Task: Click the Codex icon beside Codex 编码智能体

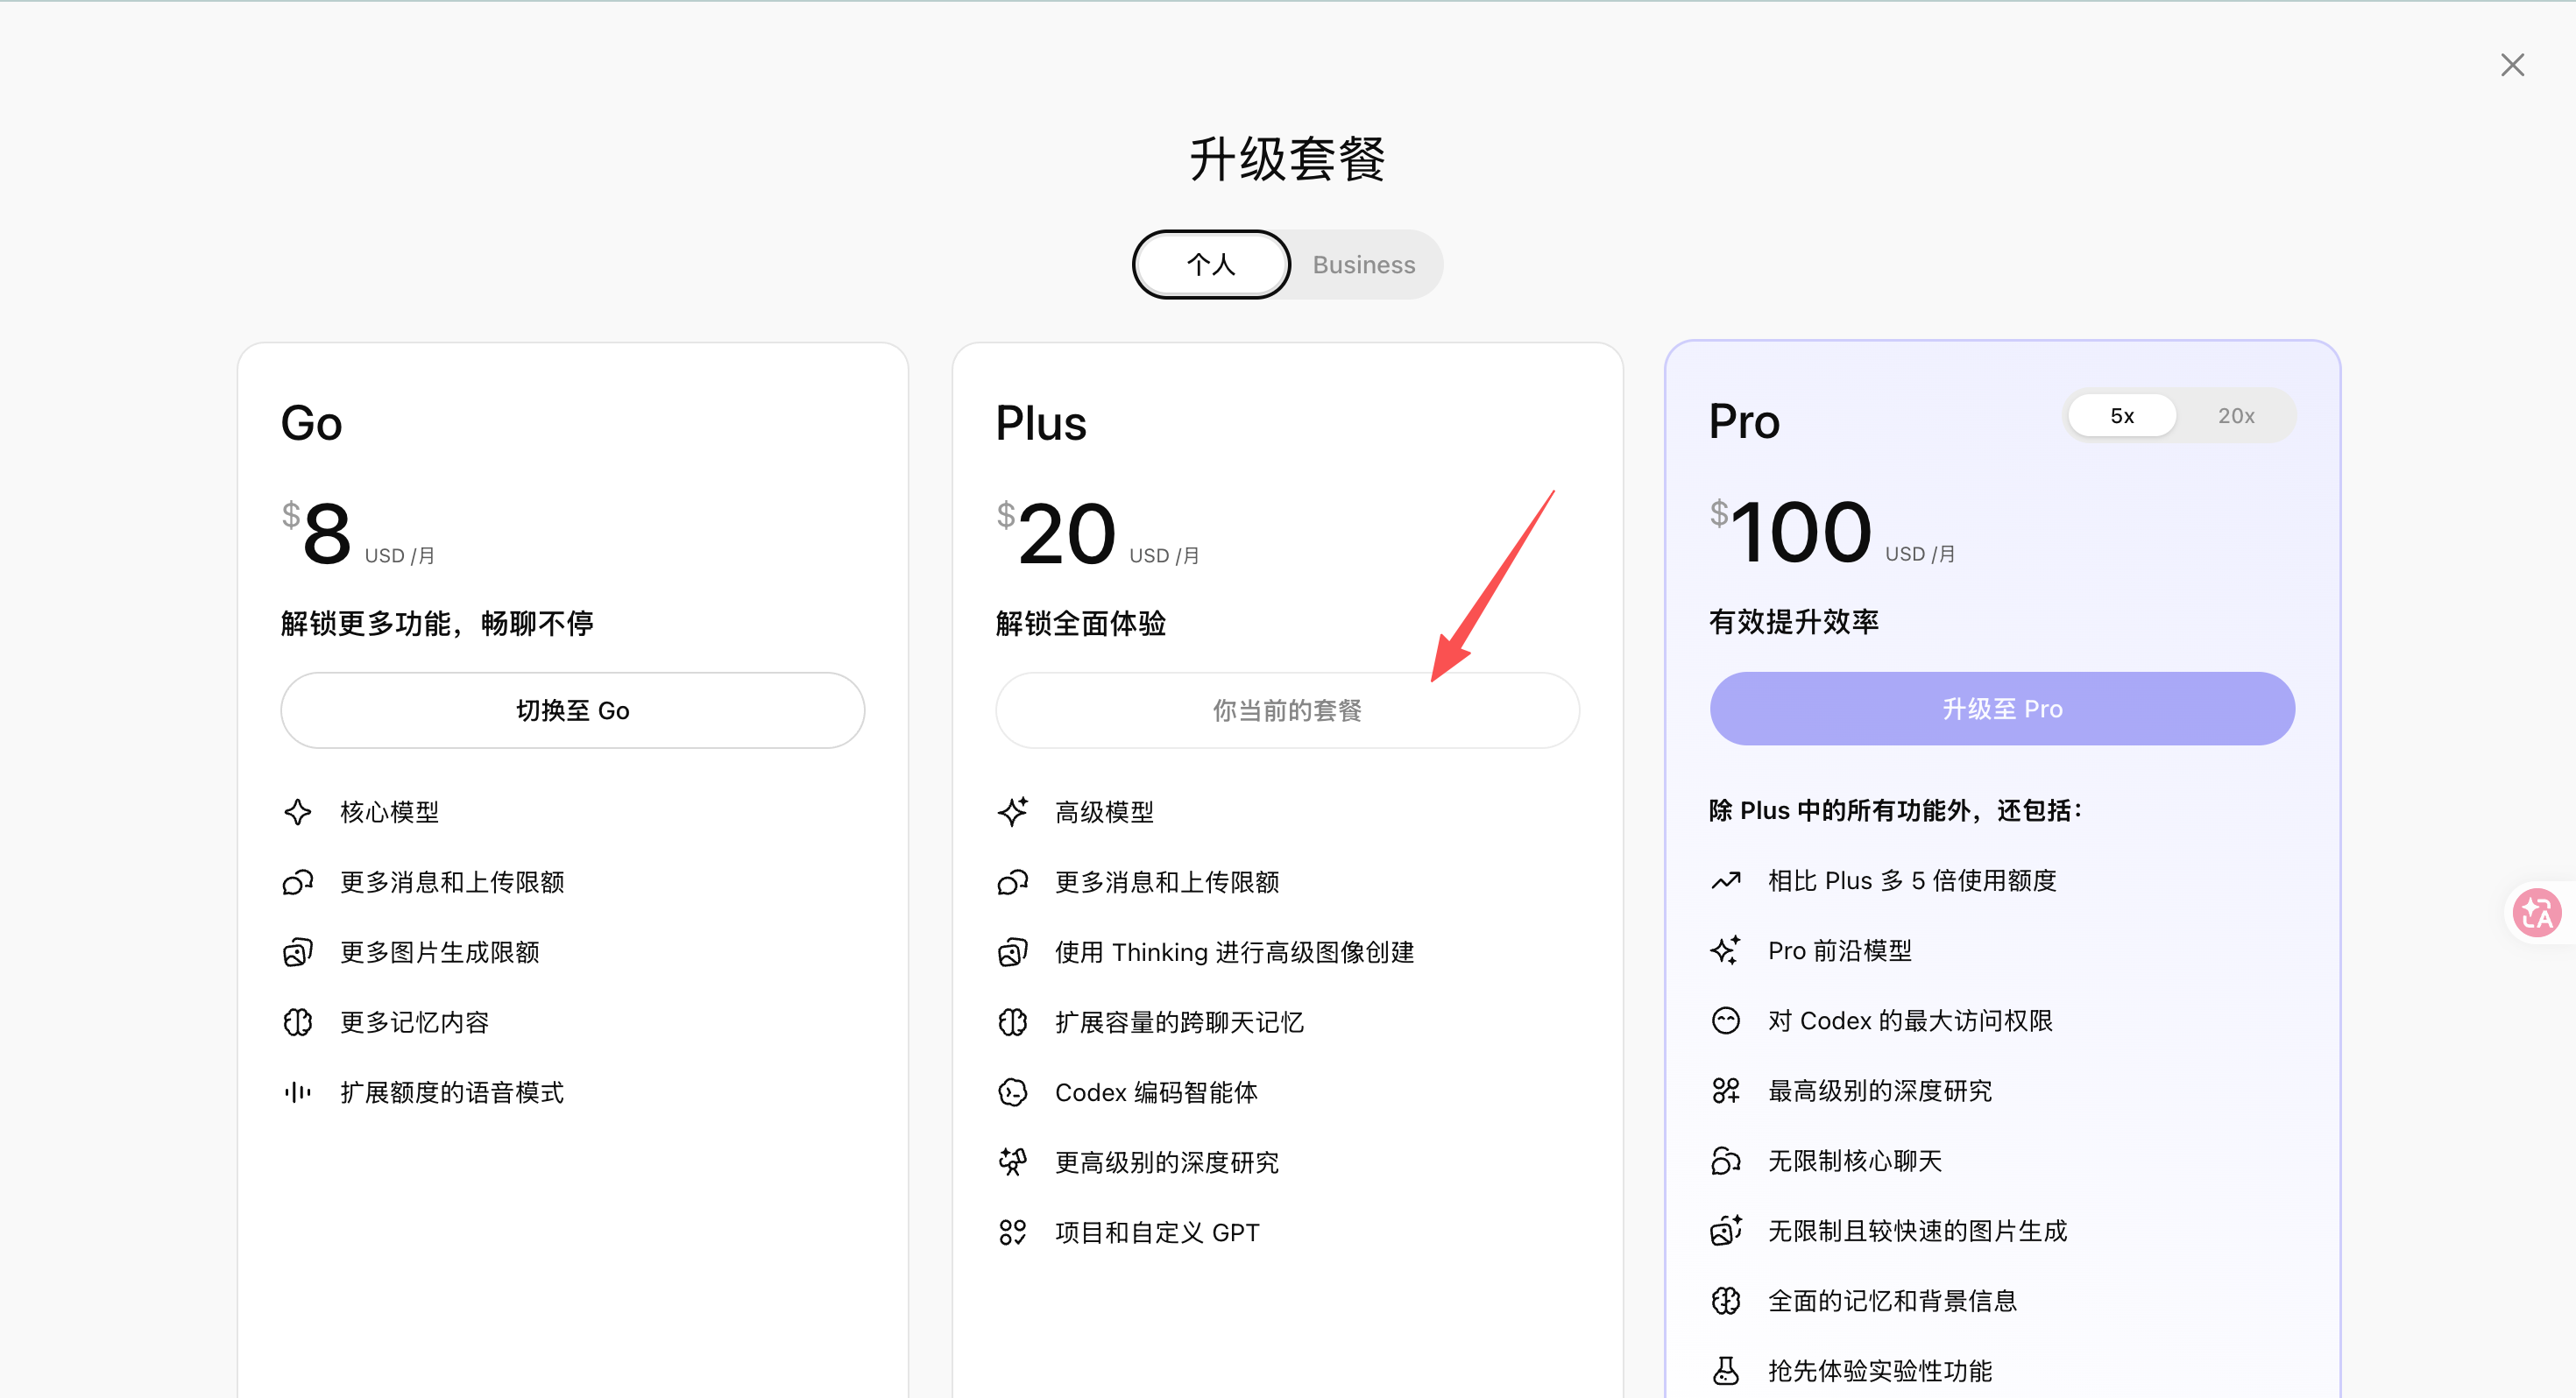Action: (1012, 1092)
